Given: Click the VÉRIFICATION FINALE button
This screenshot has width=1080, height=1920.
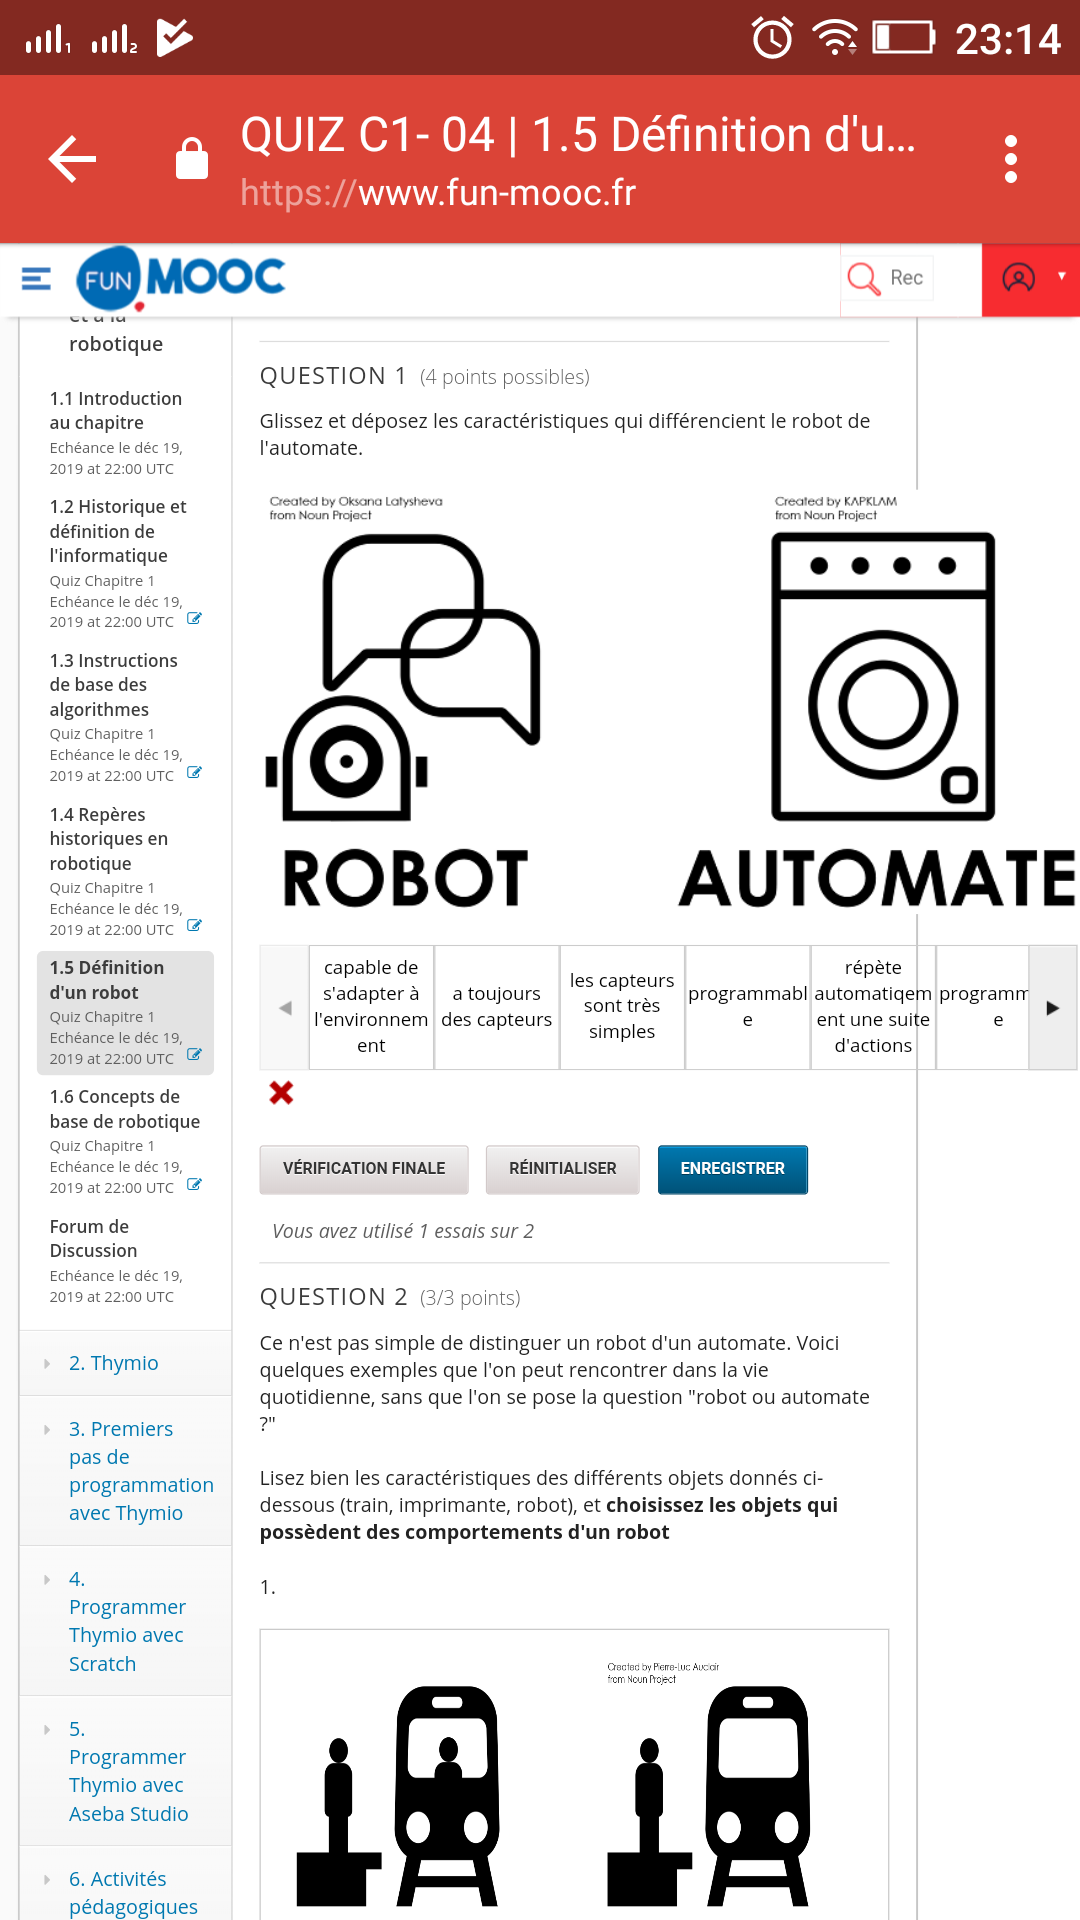Looking at the screenshot, I should pos(364,1169).
